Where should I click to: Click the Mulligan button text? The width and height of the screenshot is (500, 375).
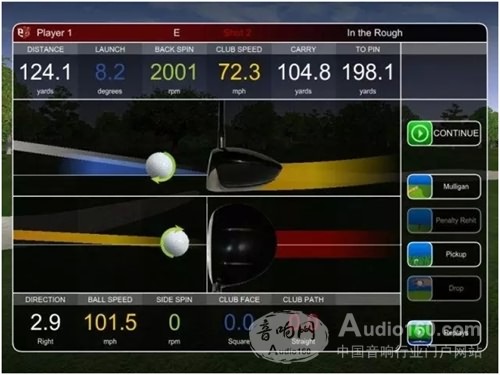(456, 187)
